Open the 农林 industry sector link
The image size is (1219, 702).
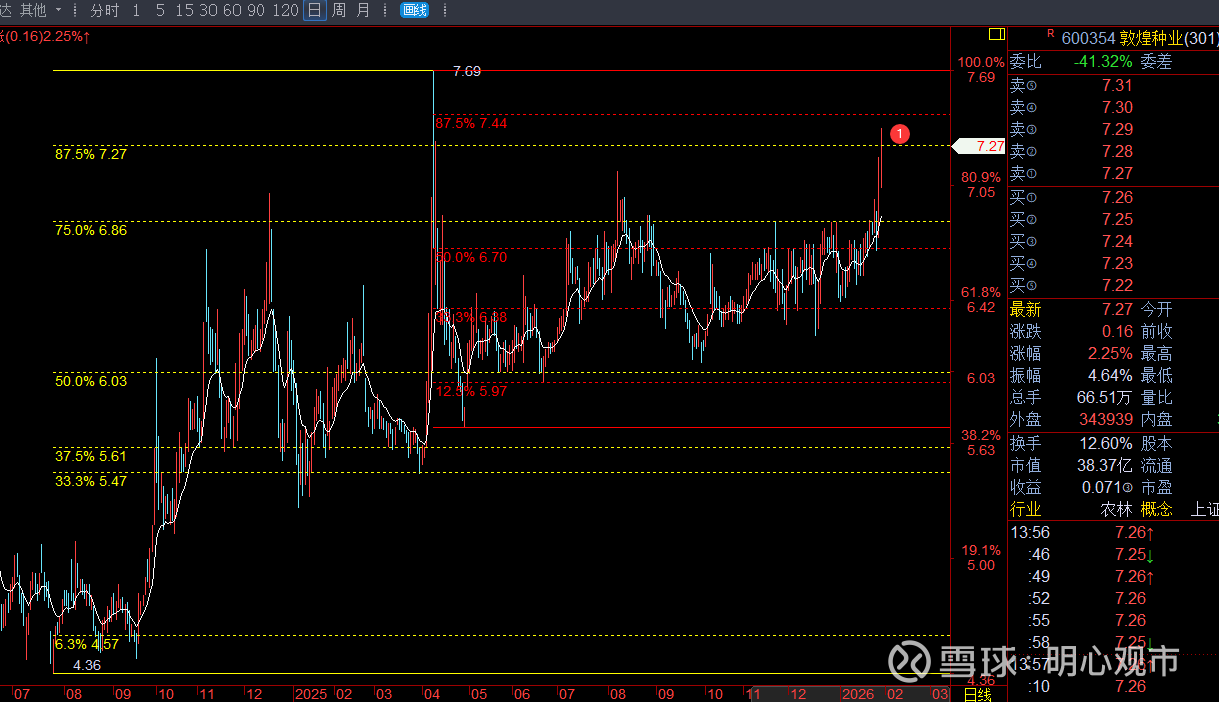(x=1117, y=509)
